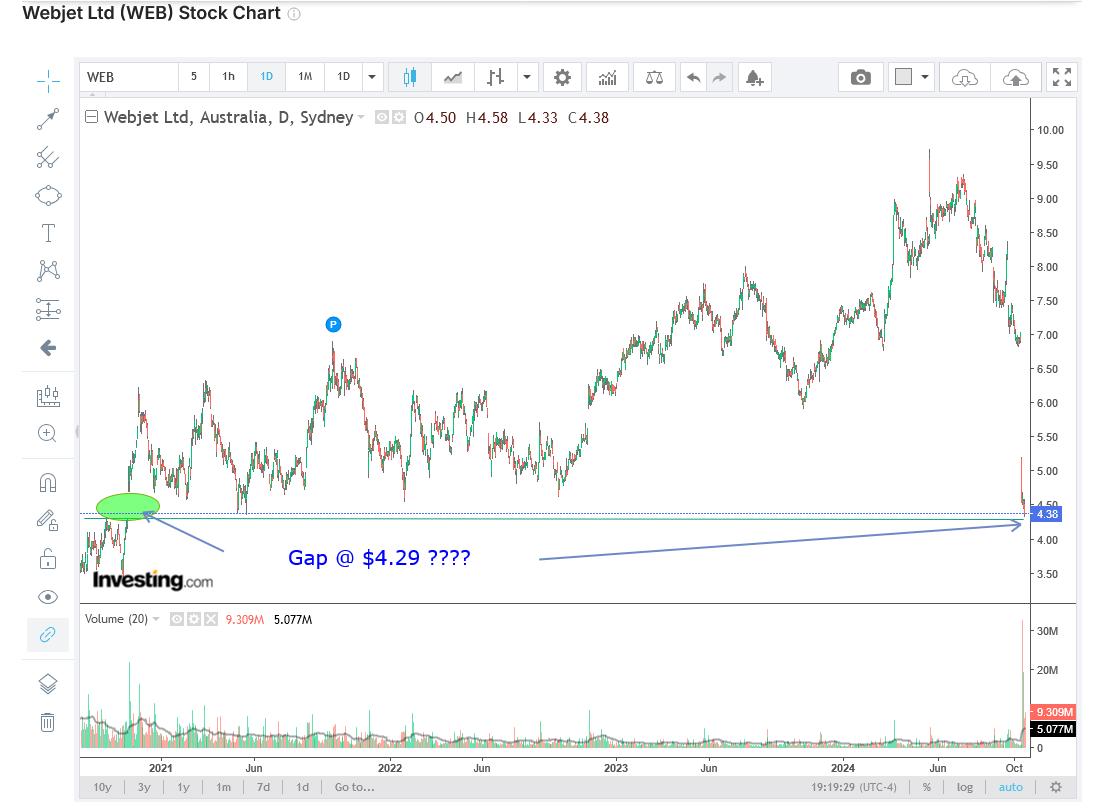Screen dimensions: 1109x802
Task: Expand the layout dropdown arrow
Action: pos(924,77)
